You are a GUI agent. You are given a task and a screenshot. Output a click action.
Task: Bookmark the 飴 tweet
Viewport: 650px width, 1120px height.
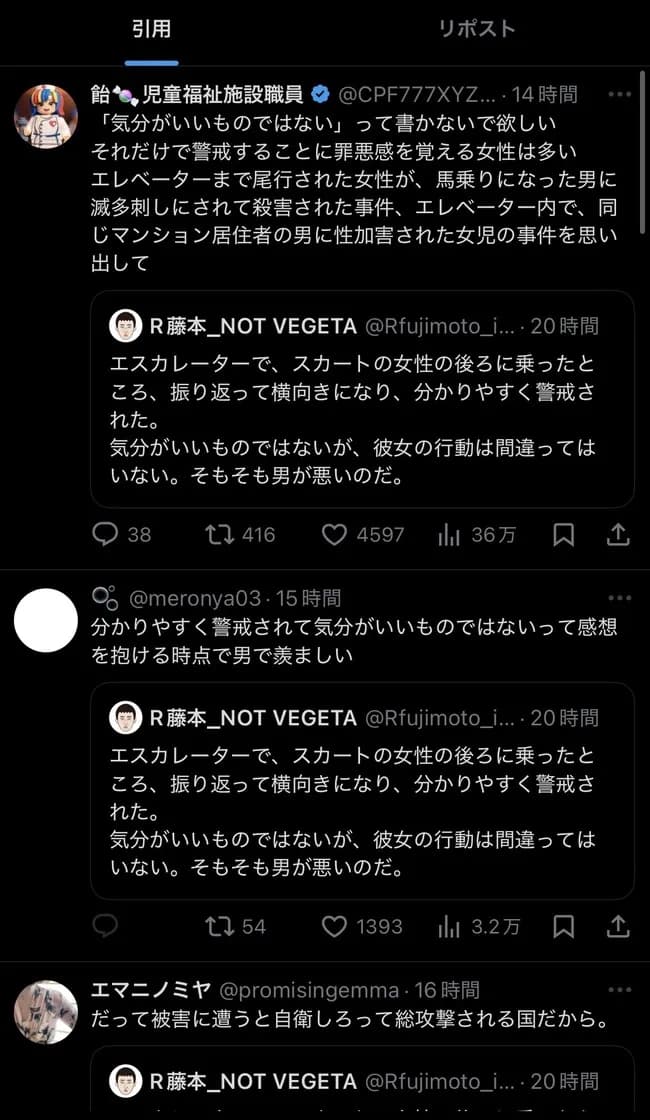point(562,535)
